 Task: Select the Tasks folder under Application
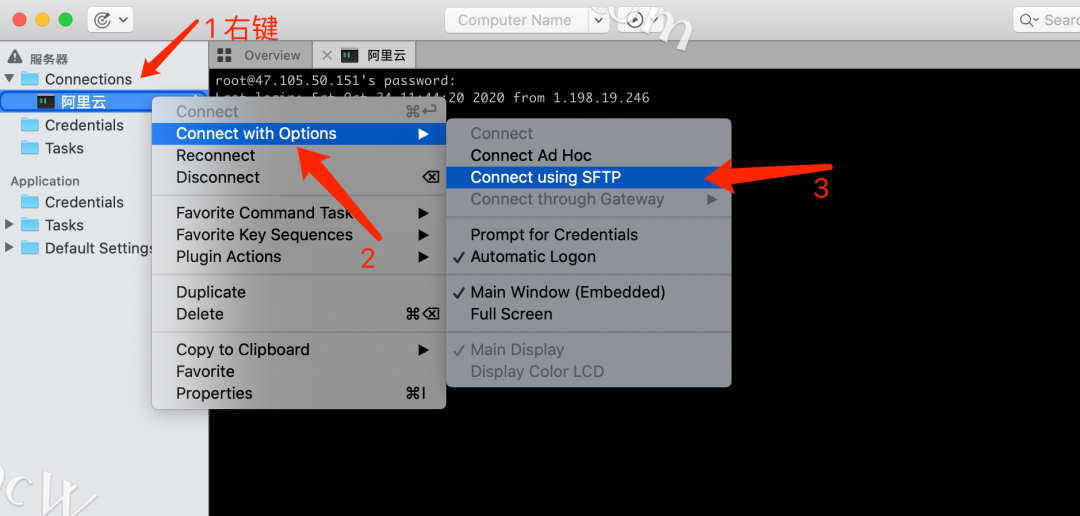(x=64, y=225)
